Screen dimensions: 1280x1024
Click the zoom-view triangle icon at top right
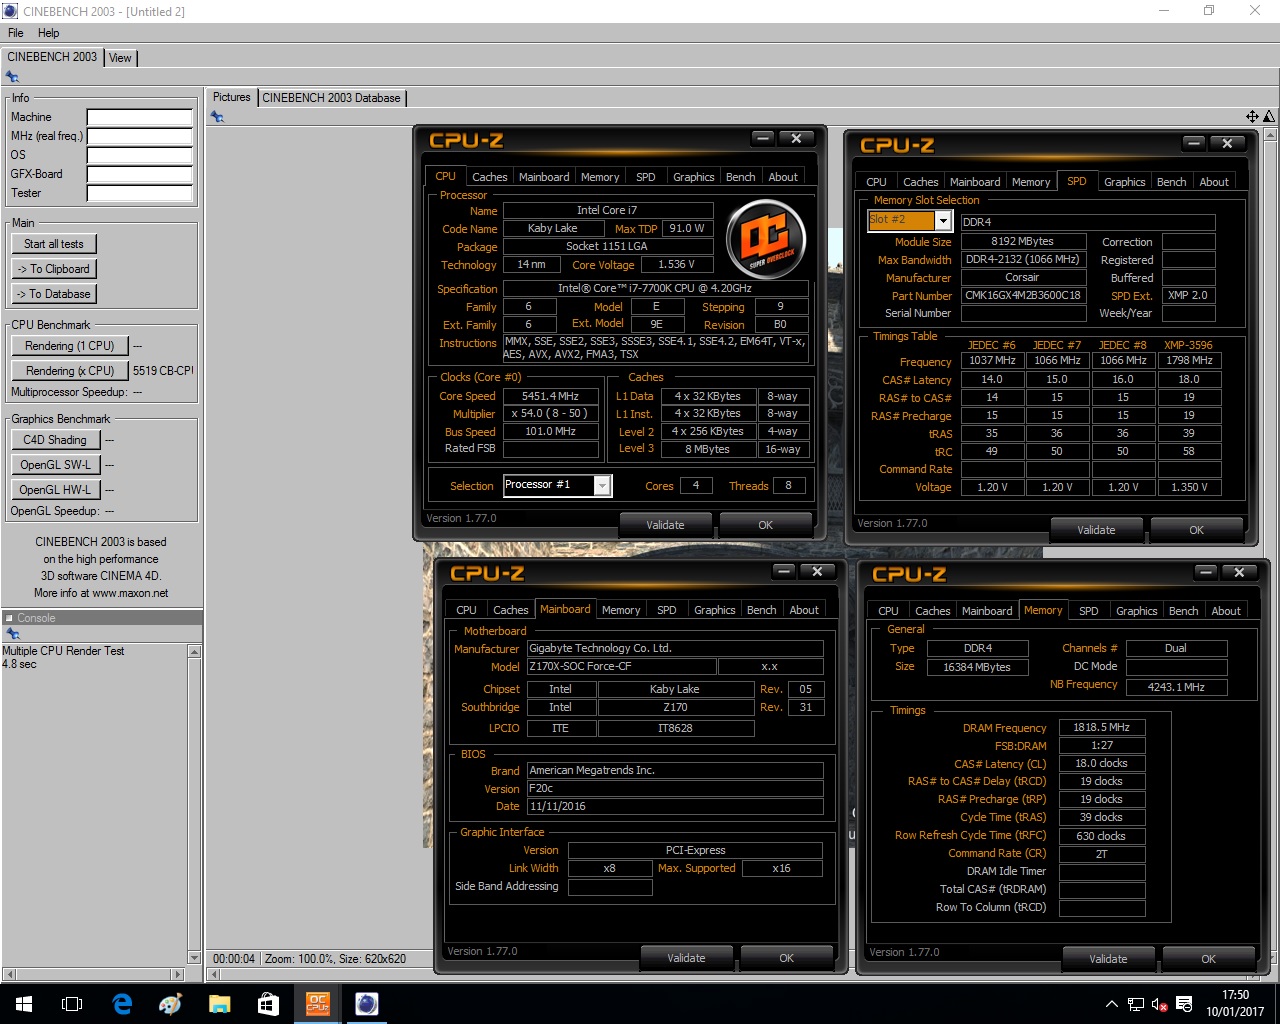pos(1269,117)
